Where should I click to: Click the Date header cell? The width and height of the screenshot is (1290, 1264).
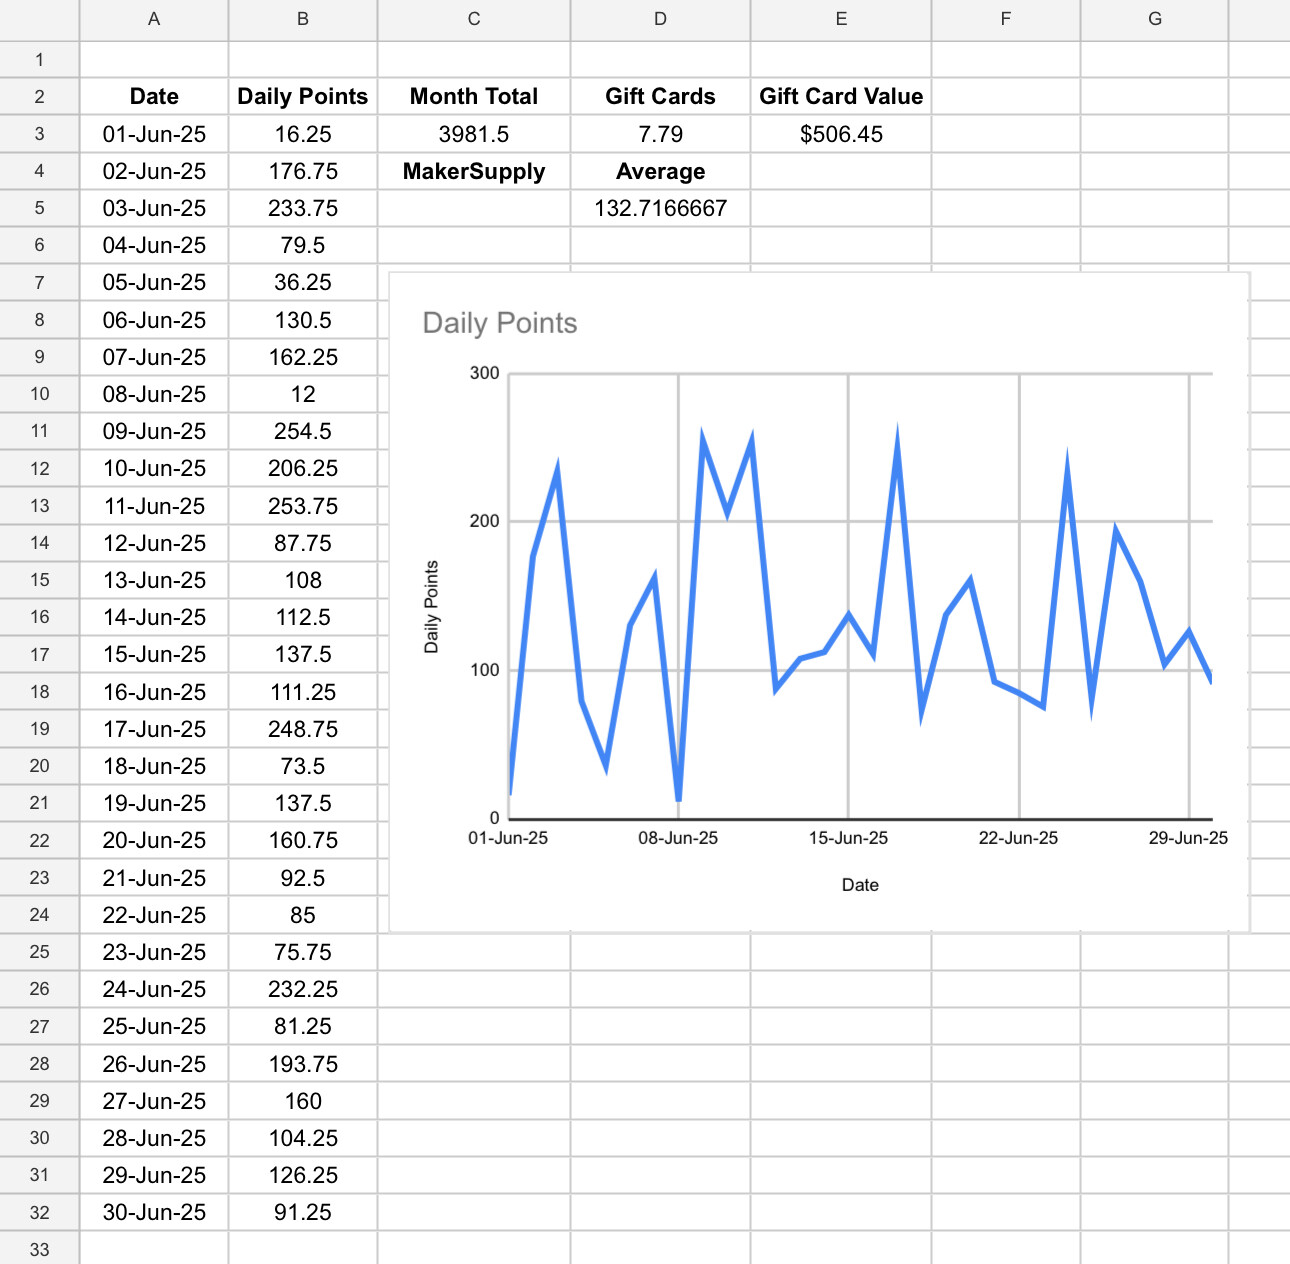(x=154, y=97)
